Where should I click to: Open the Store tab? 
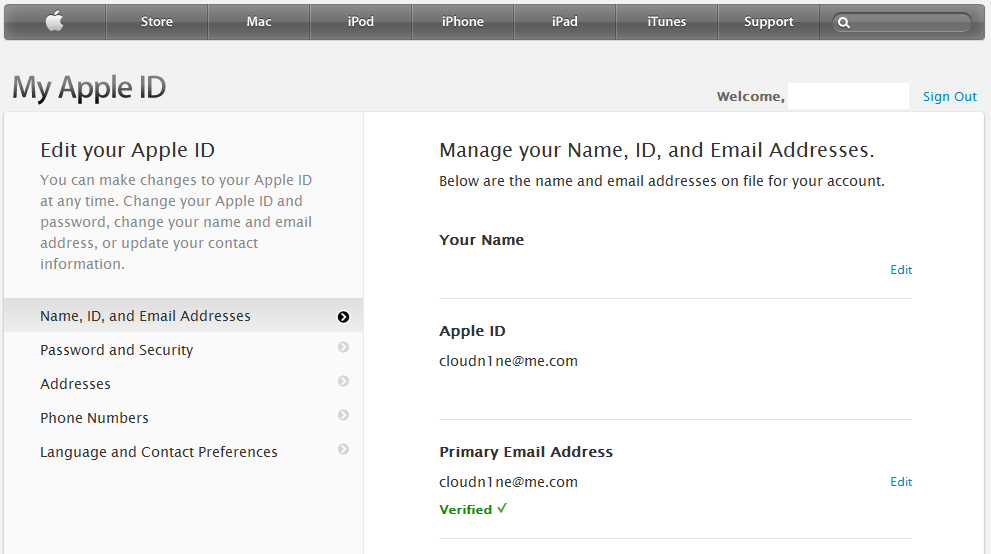coord(157,21)
